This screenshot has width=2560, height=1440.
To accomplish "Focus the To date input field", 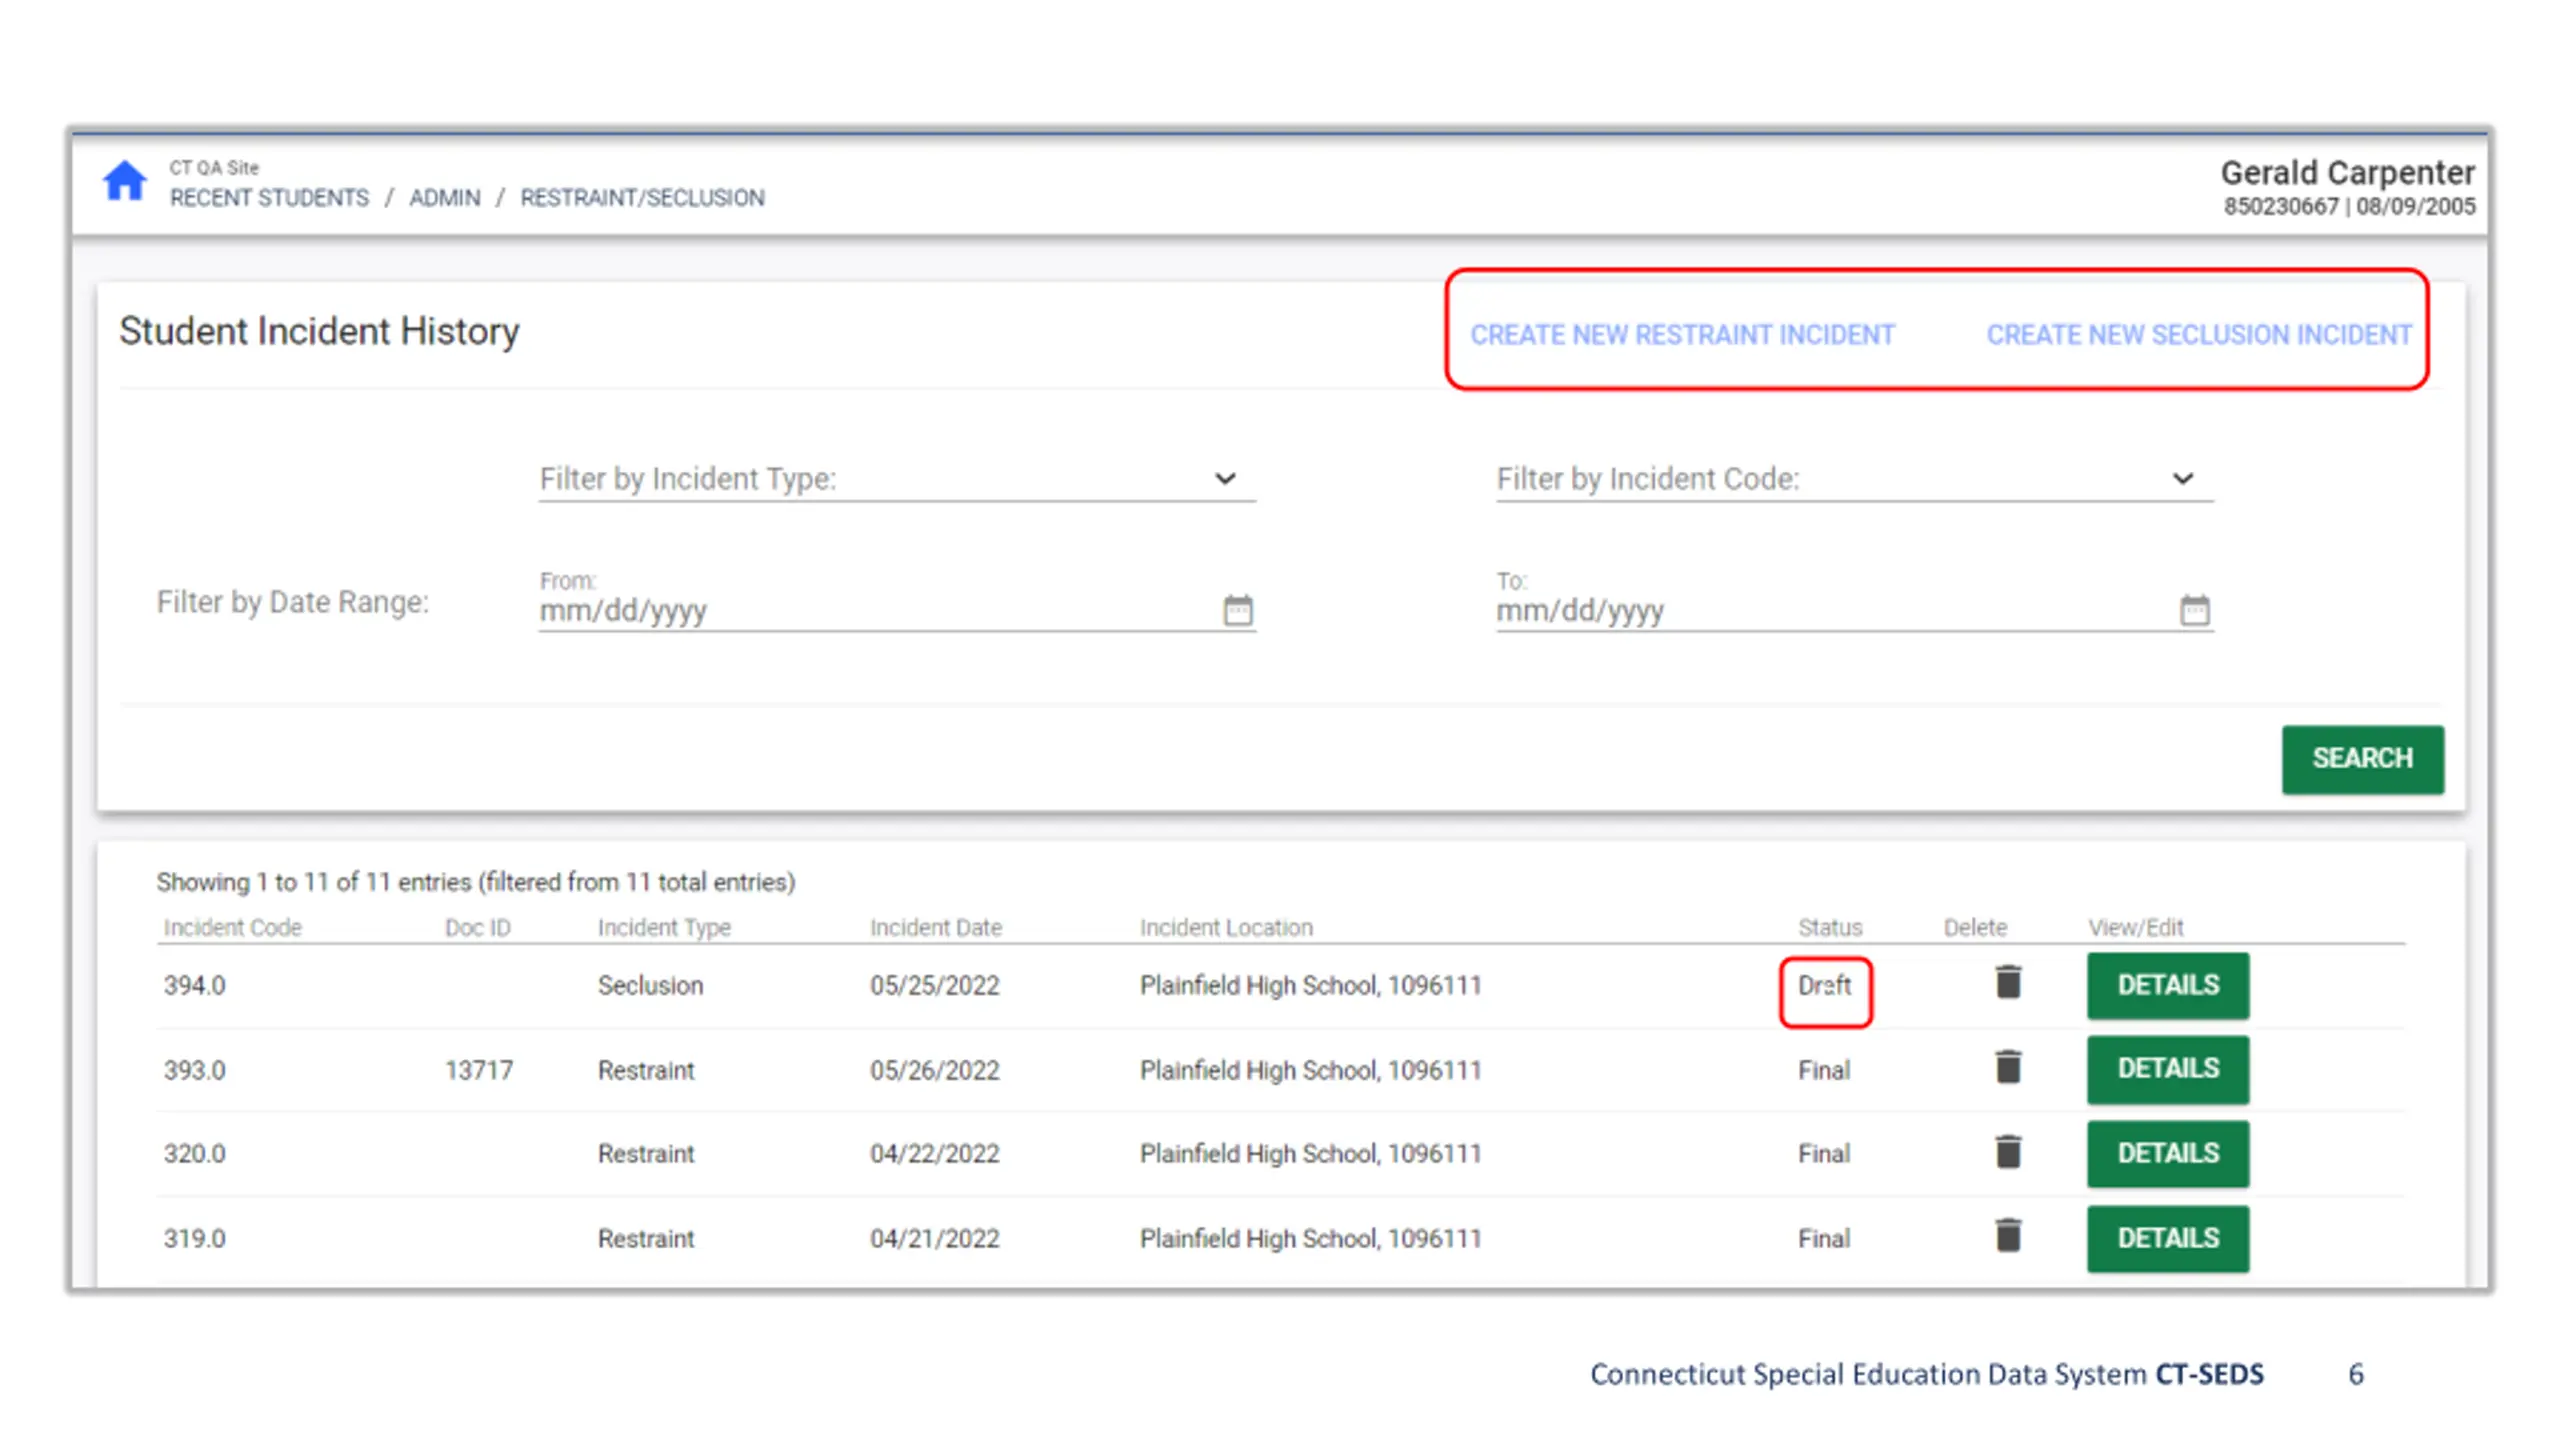I will click(1832, 610).
